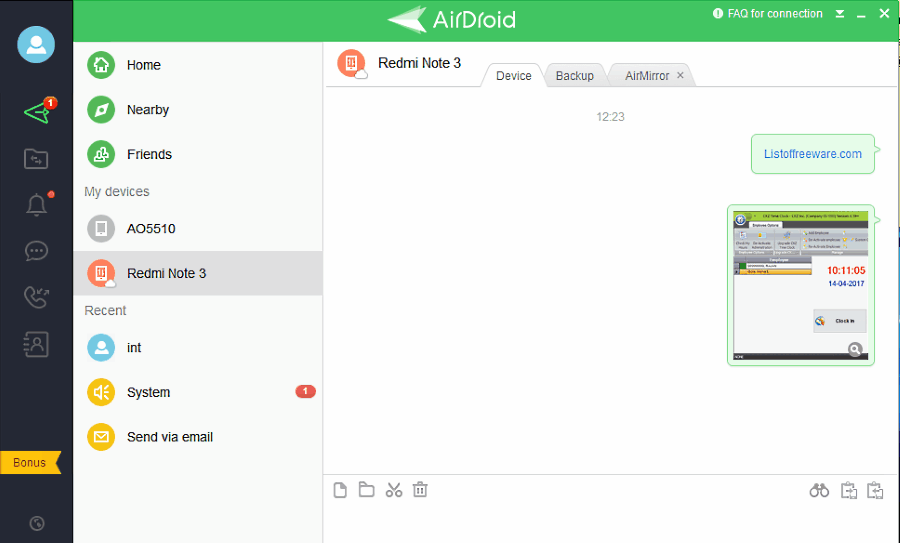The image size is (900, 543).
Task: Click the magnifier on the image thumbnail
Action: pos(855,349)
